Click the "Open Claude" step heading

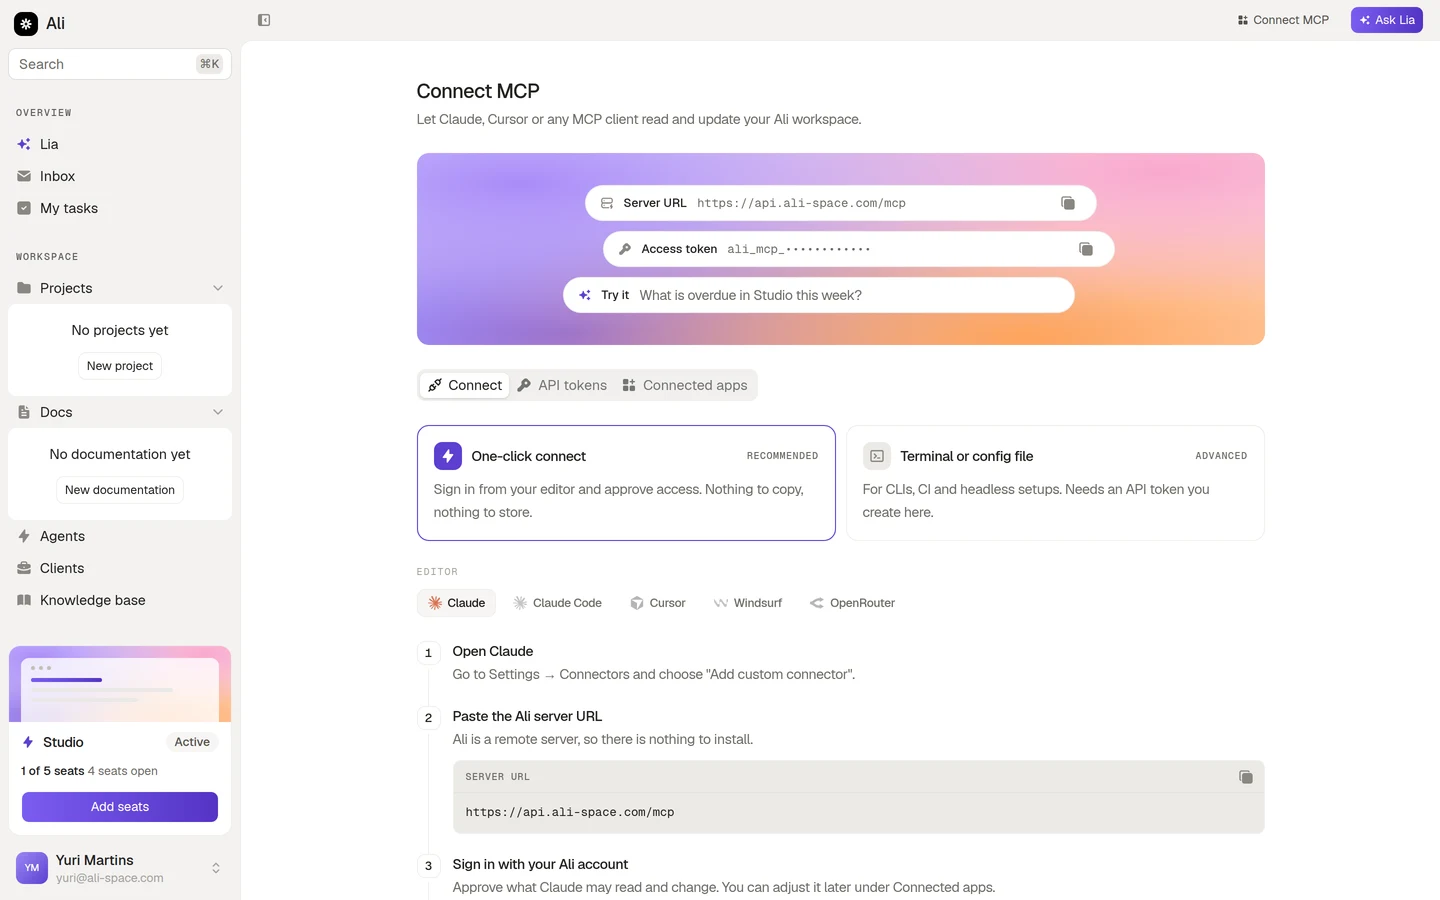click(493, 651)
